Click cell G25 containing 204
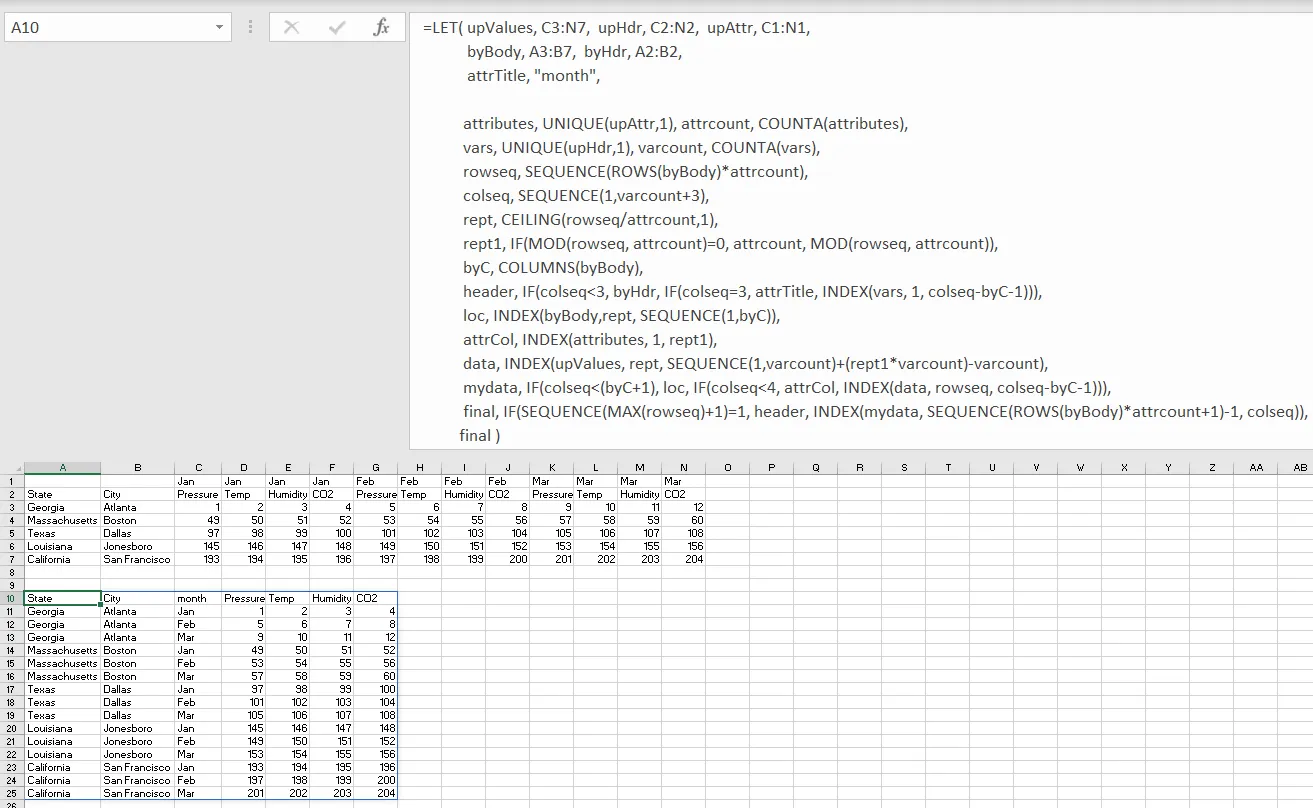 (x=375, y=793)
